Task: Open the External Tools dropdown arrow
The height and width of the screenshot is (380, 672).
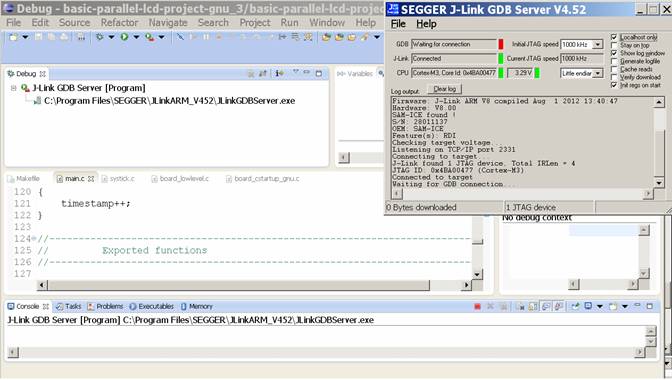Action: [x=161, y=37]
